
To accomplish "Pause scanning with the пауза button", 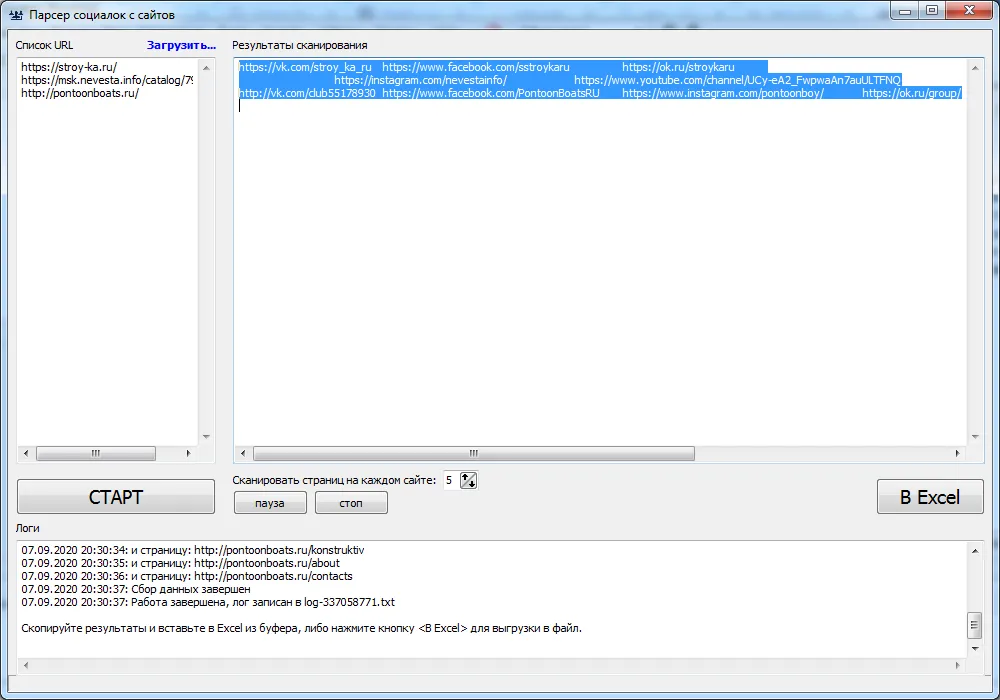I will [x=270, y=503].
